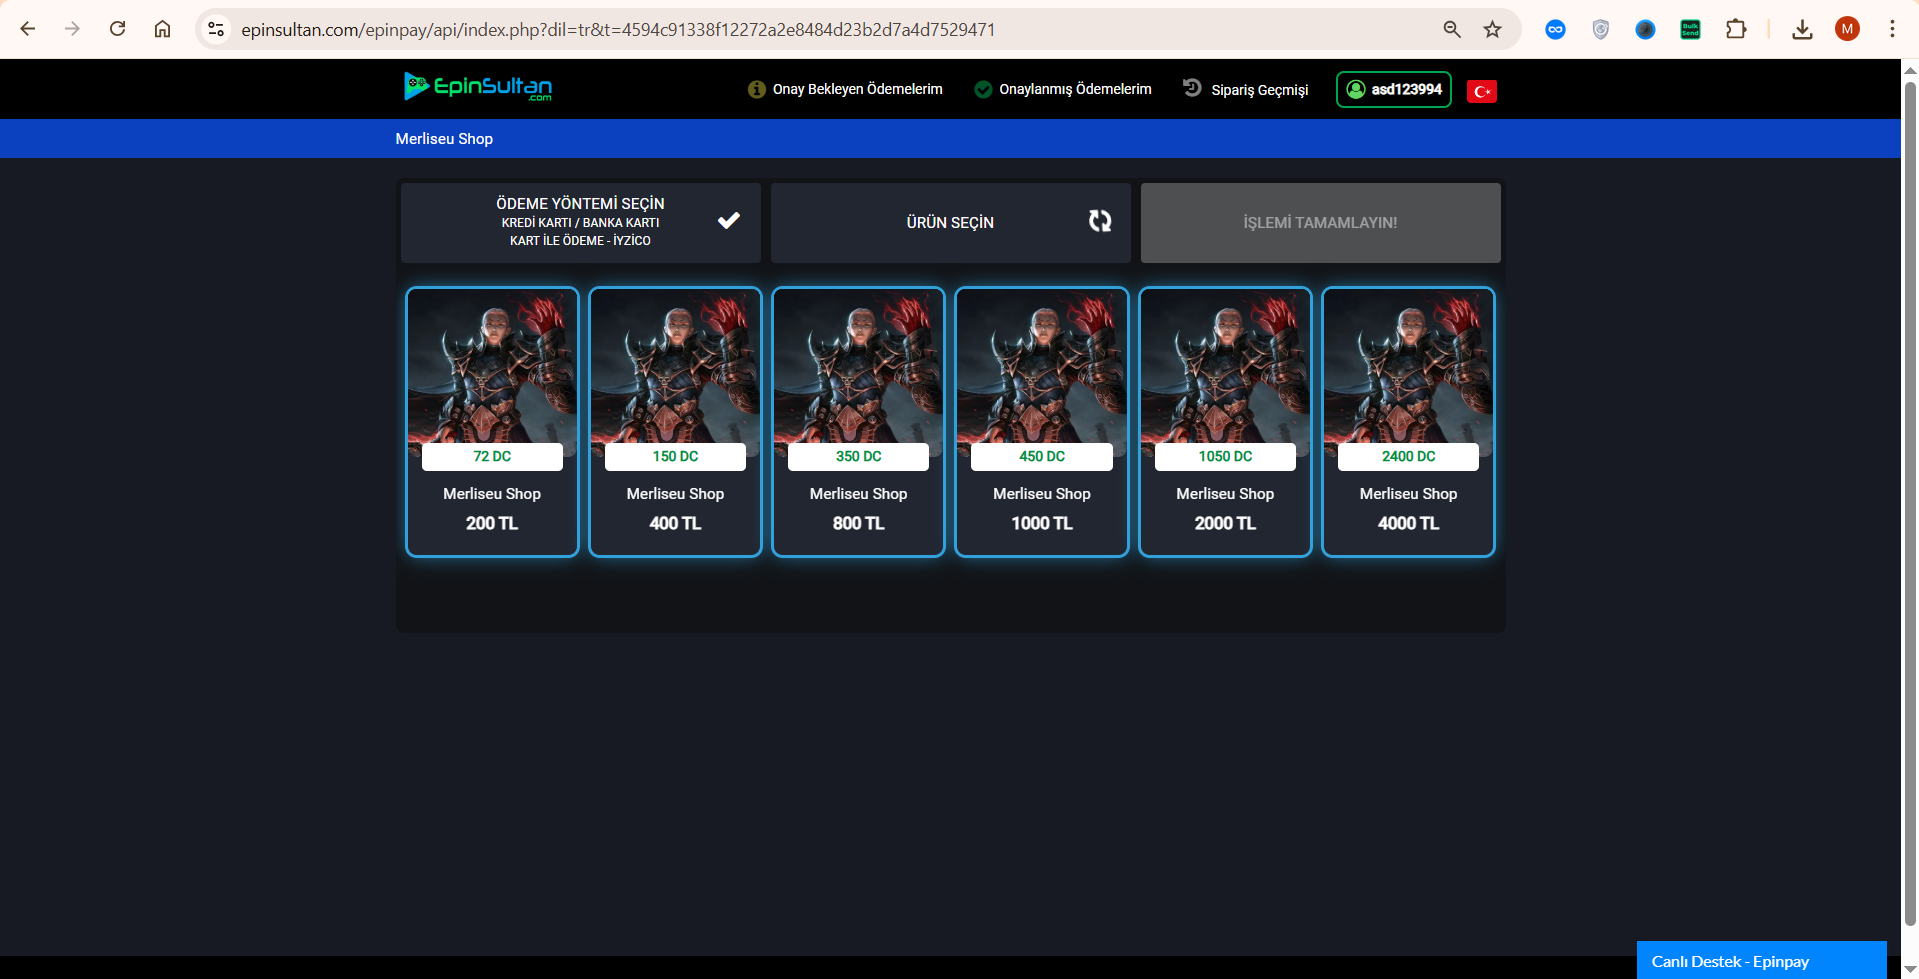The image size is (1919, 979).
Task: Reload the current page
Action: coord(117,29)
